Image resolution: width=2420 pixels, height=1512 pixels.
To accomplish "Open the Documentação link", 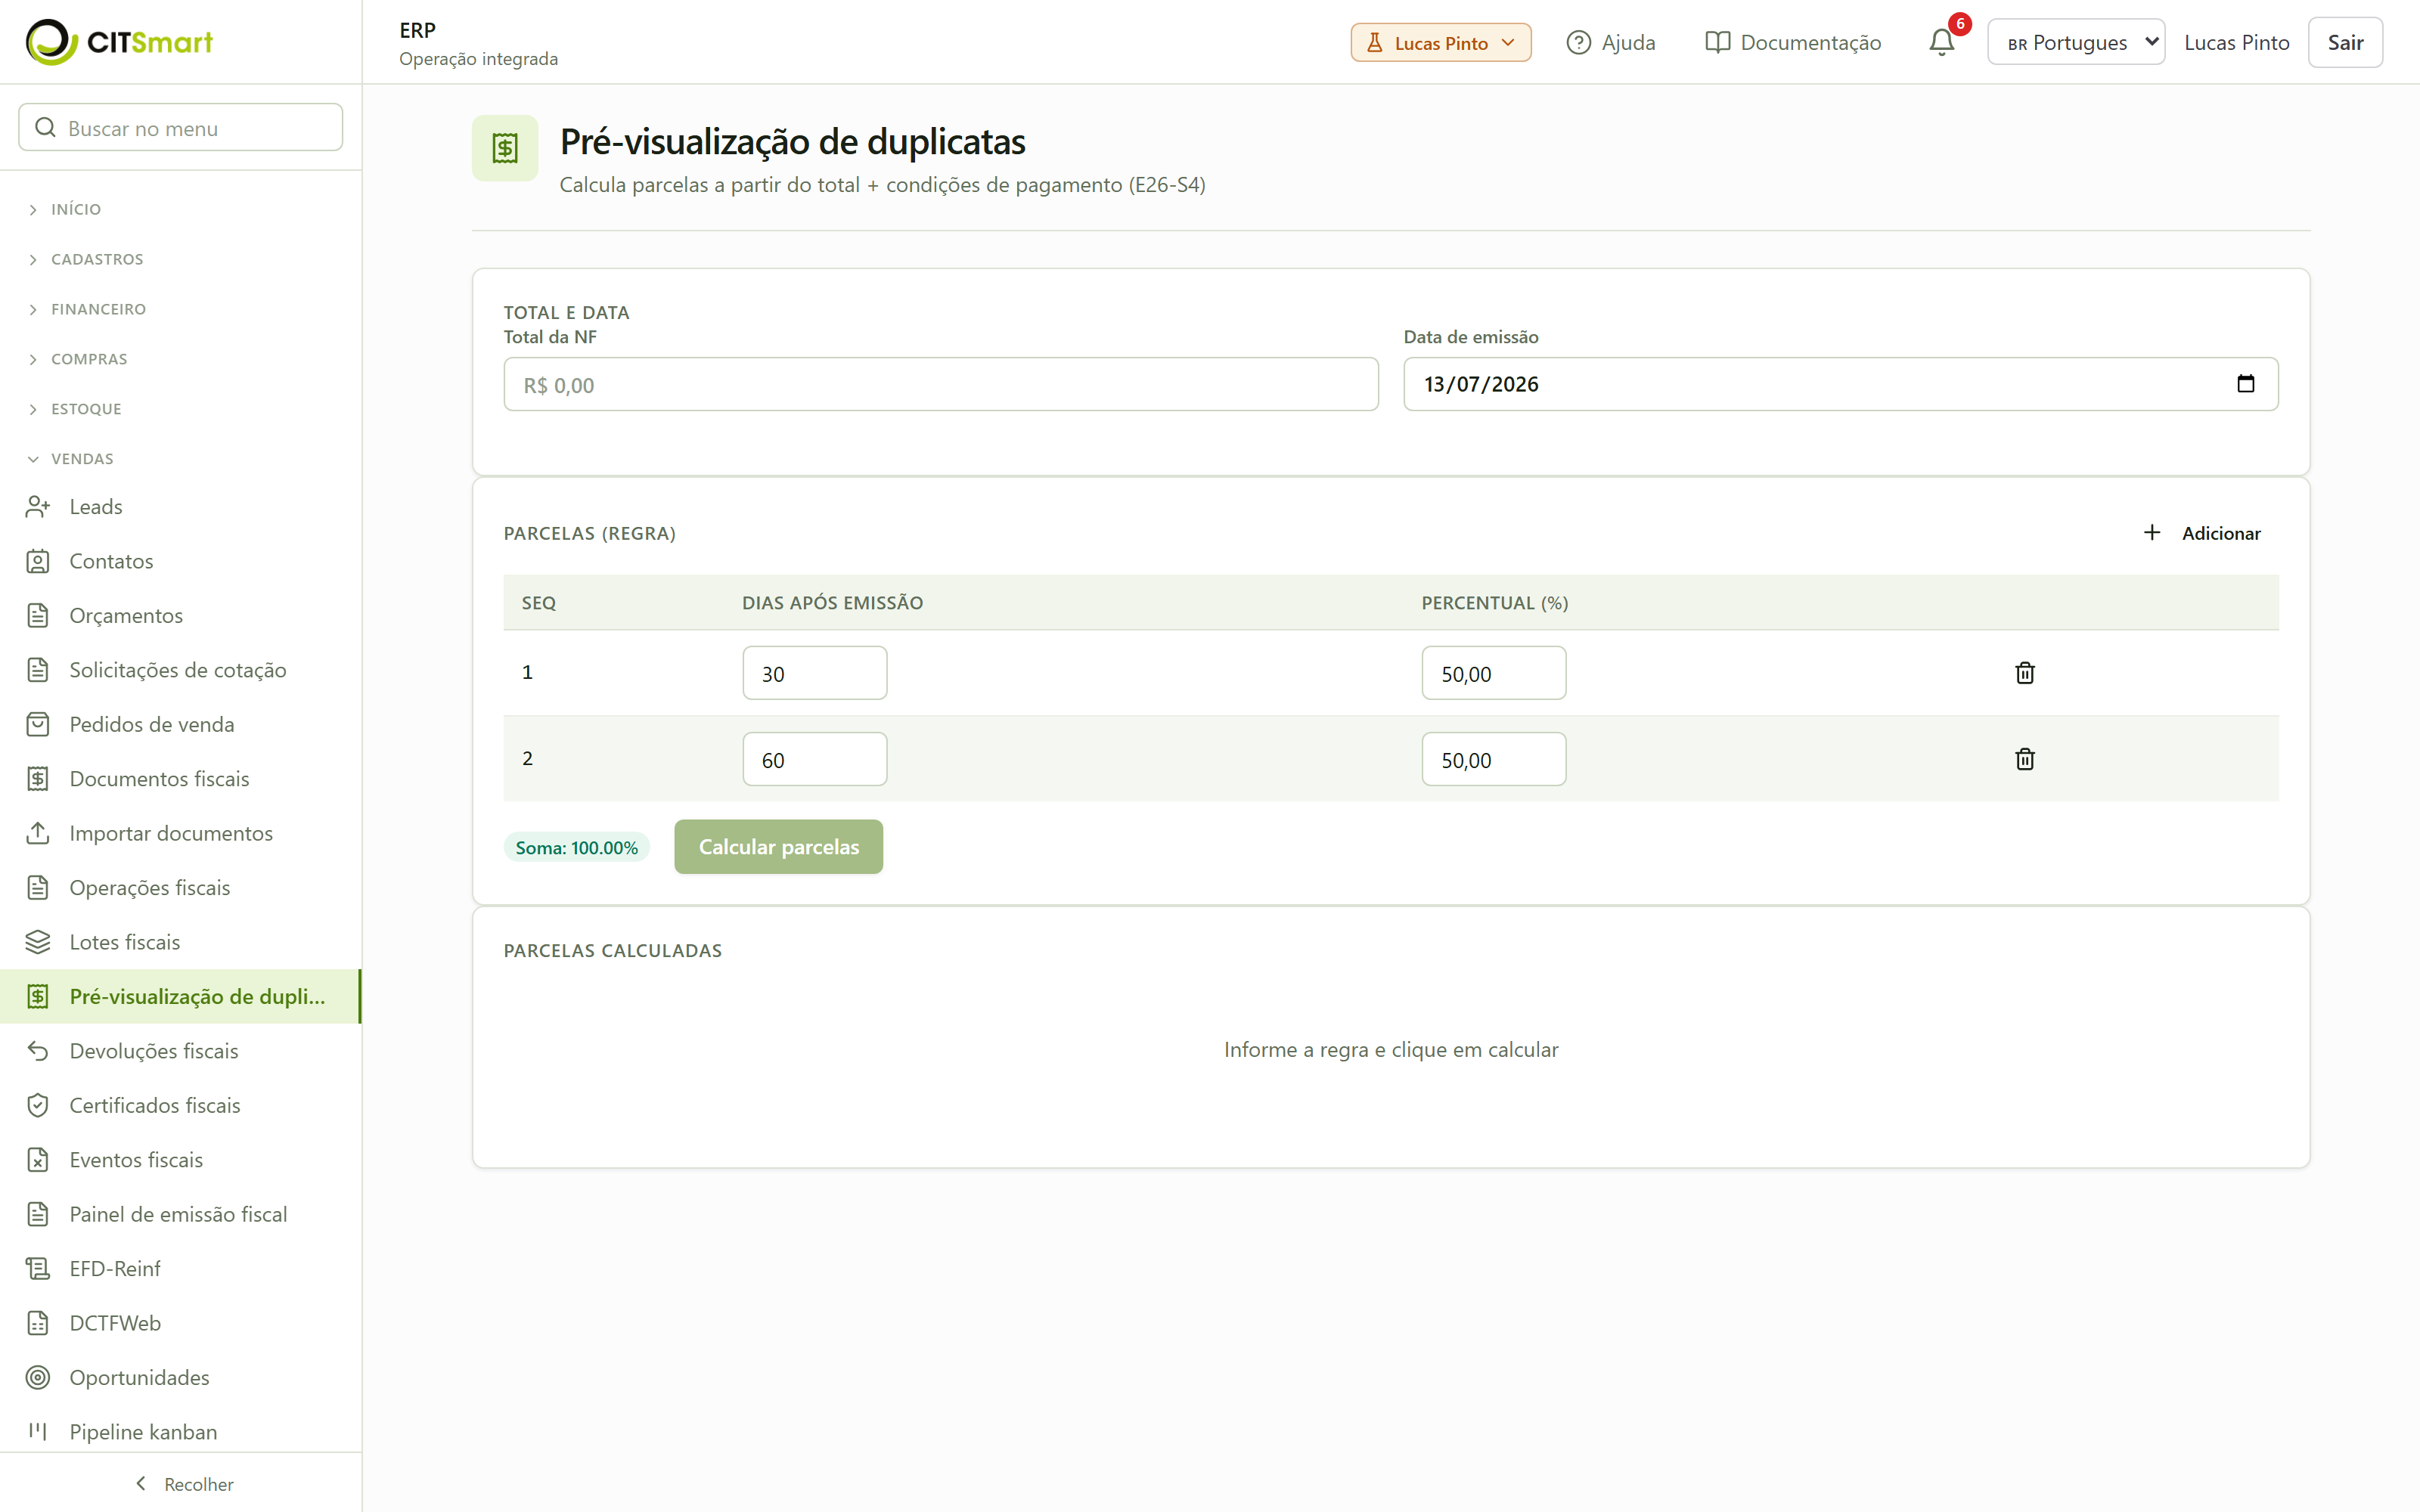I will (1793, 42).
